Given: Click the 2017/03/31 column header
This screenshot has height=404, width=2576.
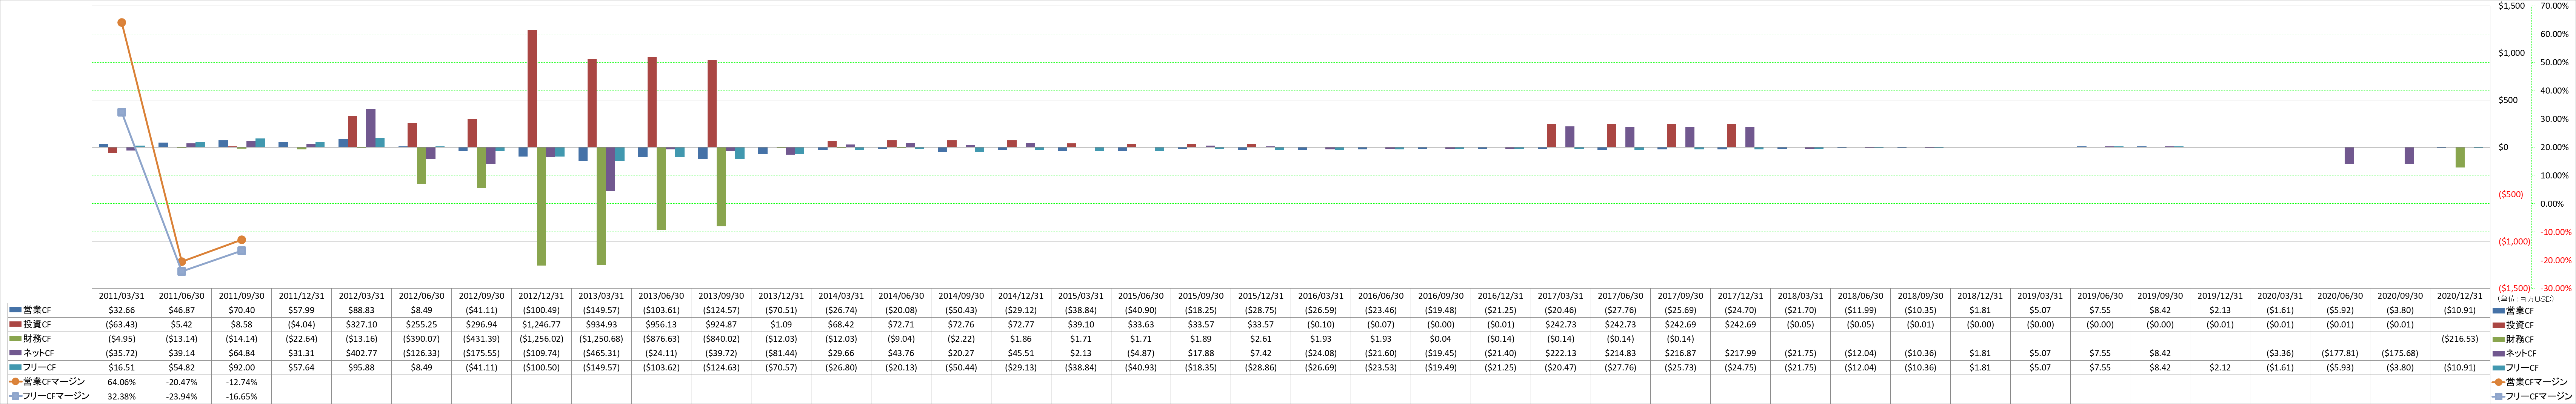Looking at the screenshot, I should pos(1560,296).
